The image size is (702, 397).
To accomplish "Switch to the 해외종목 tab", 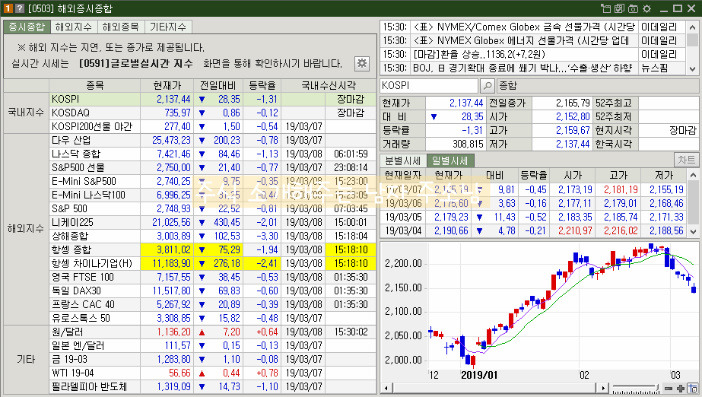I will pos(121,27).
